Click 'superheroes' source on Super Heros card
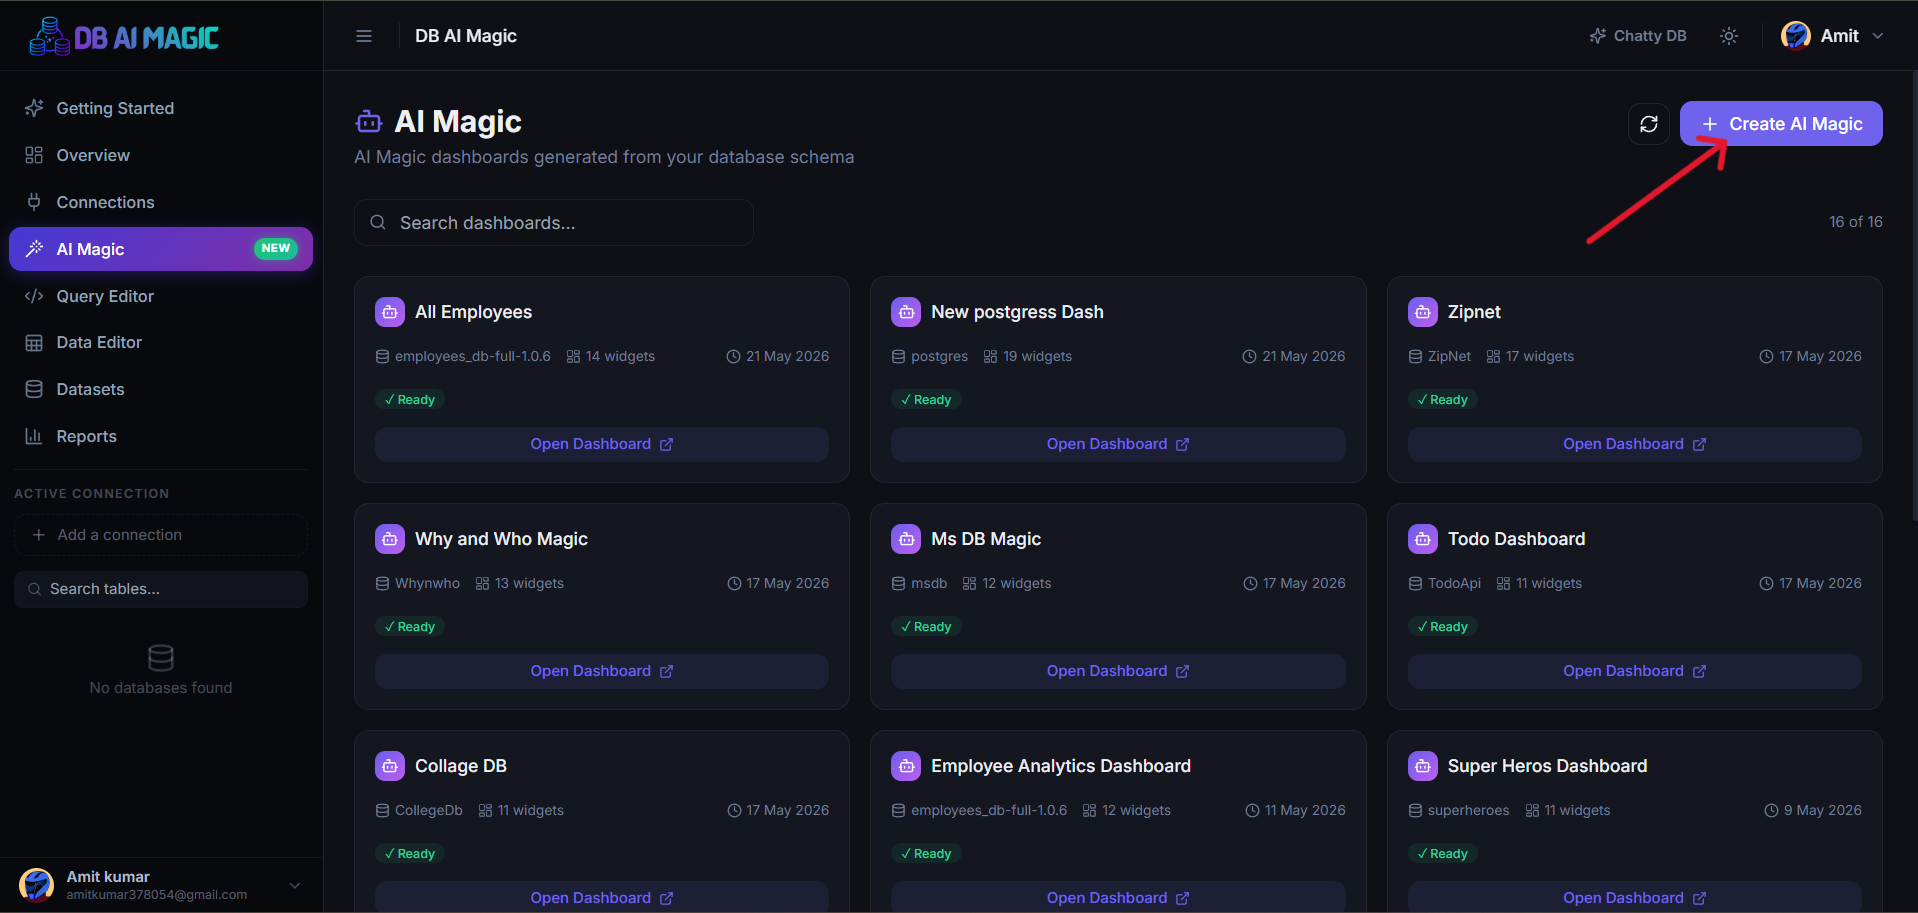The width and height of the screenshot is (1918, 913). point(1468,810)
